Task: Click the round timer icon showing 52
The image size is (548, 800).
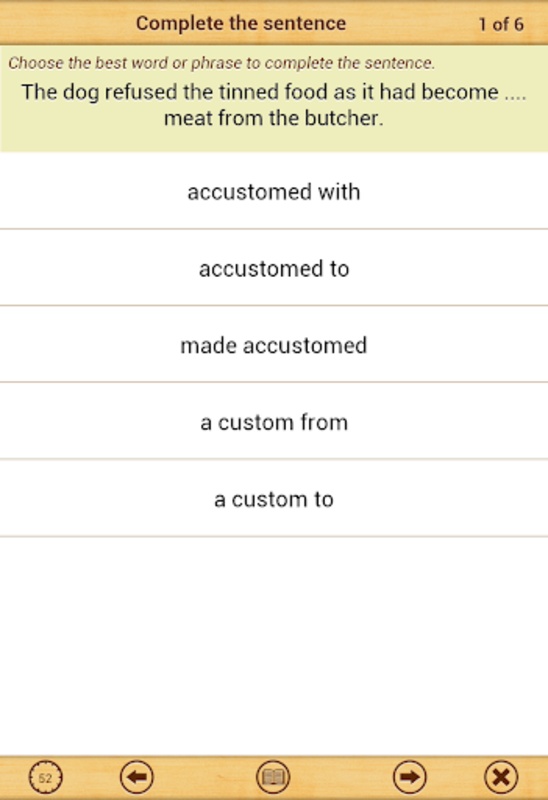Action: [x=45, y=777]
